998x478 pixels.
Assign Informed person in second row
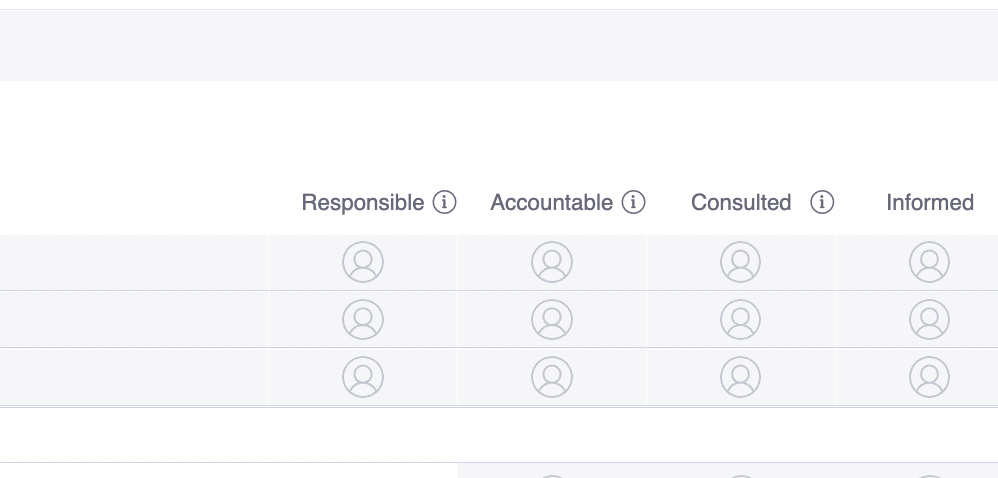click(929, 319)
